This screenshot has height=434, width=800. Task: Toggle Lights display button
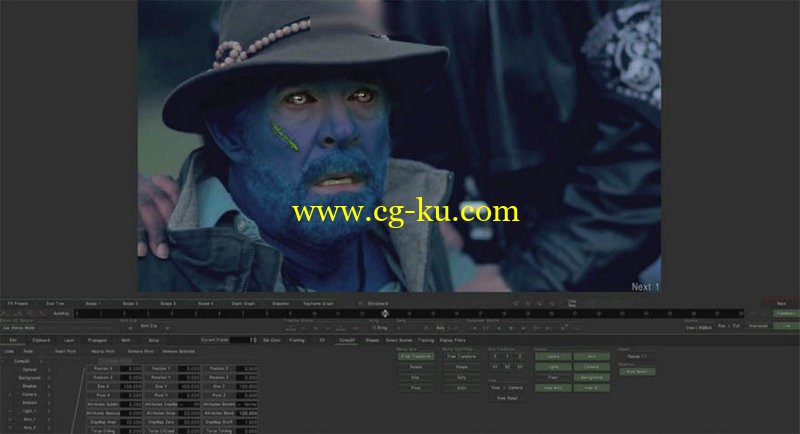pyautogui.click(x=553, y=367)
